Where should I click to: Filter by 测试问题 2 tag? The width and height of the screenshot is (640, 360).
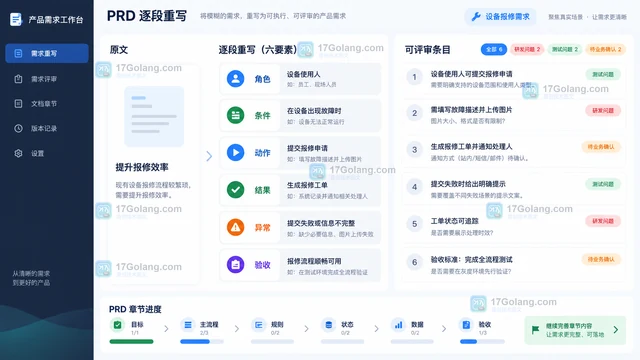(x=565, y=49)
